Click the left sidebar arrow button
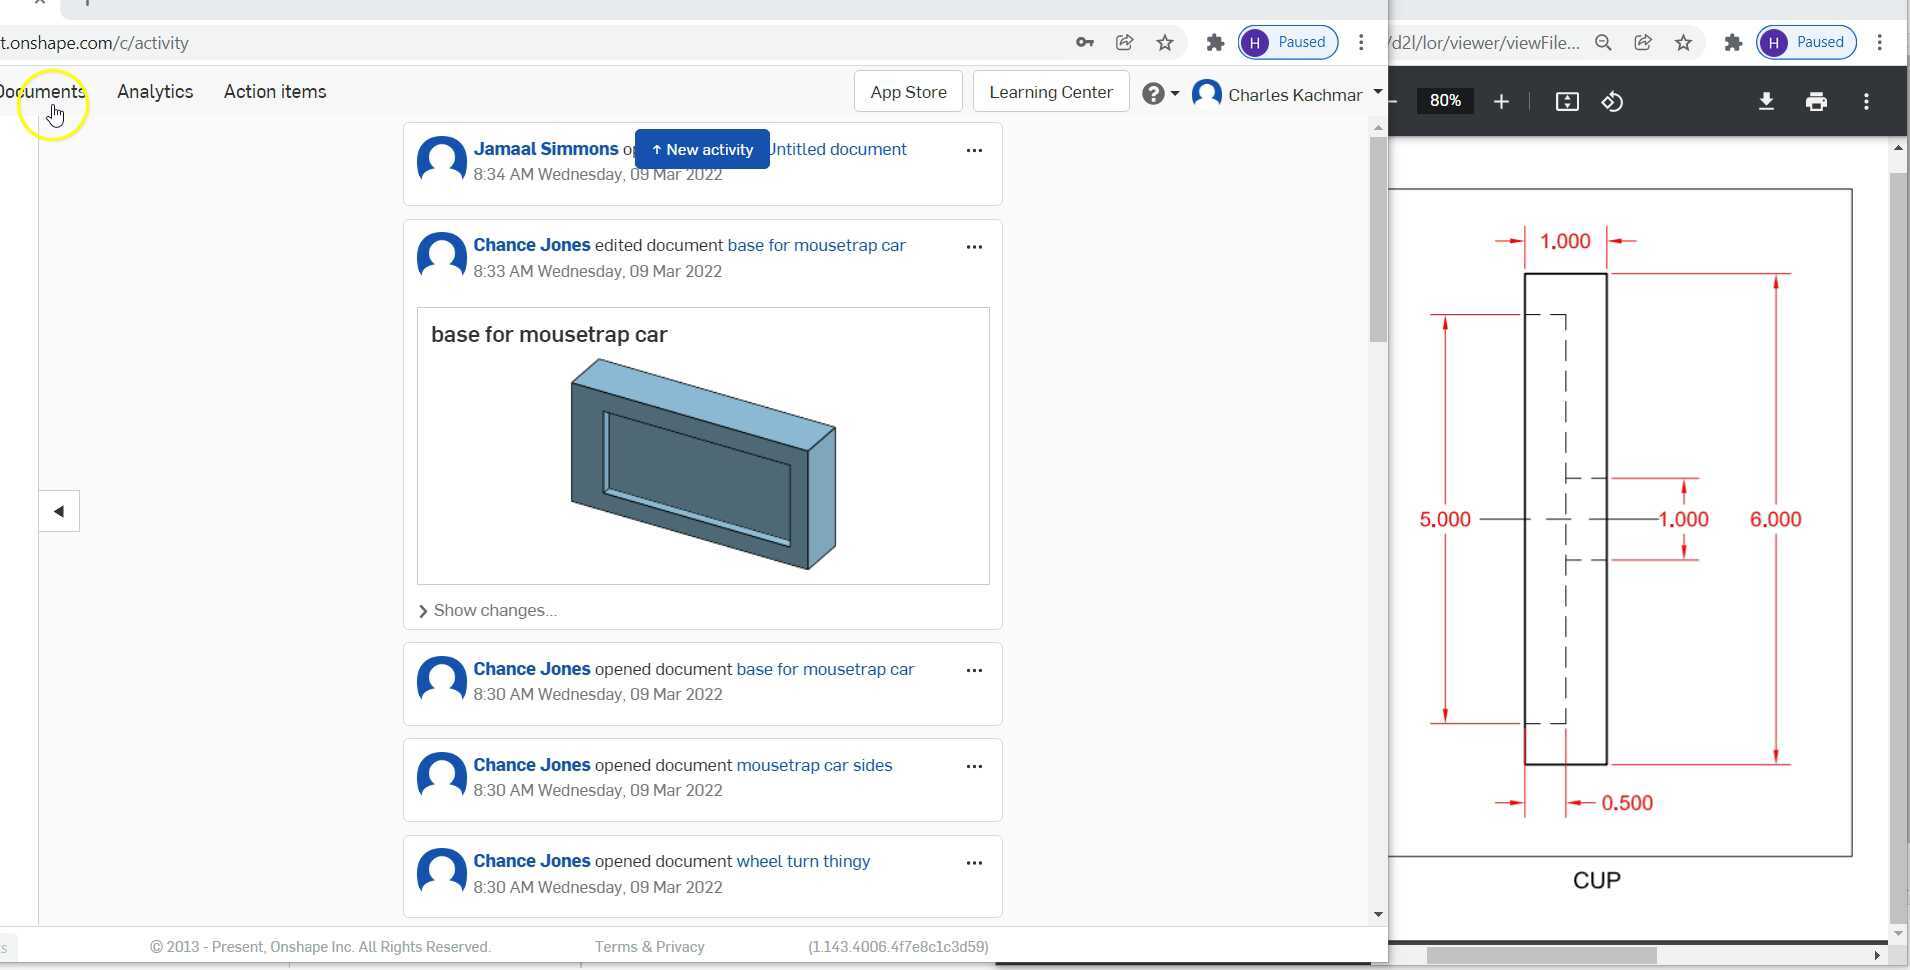This screenshot has width=1910, height=970. click(x=59, y=511)
